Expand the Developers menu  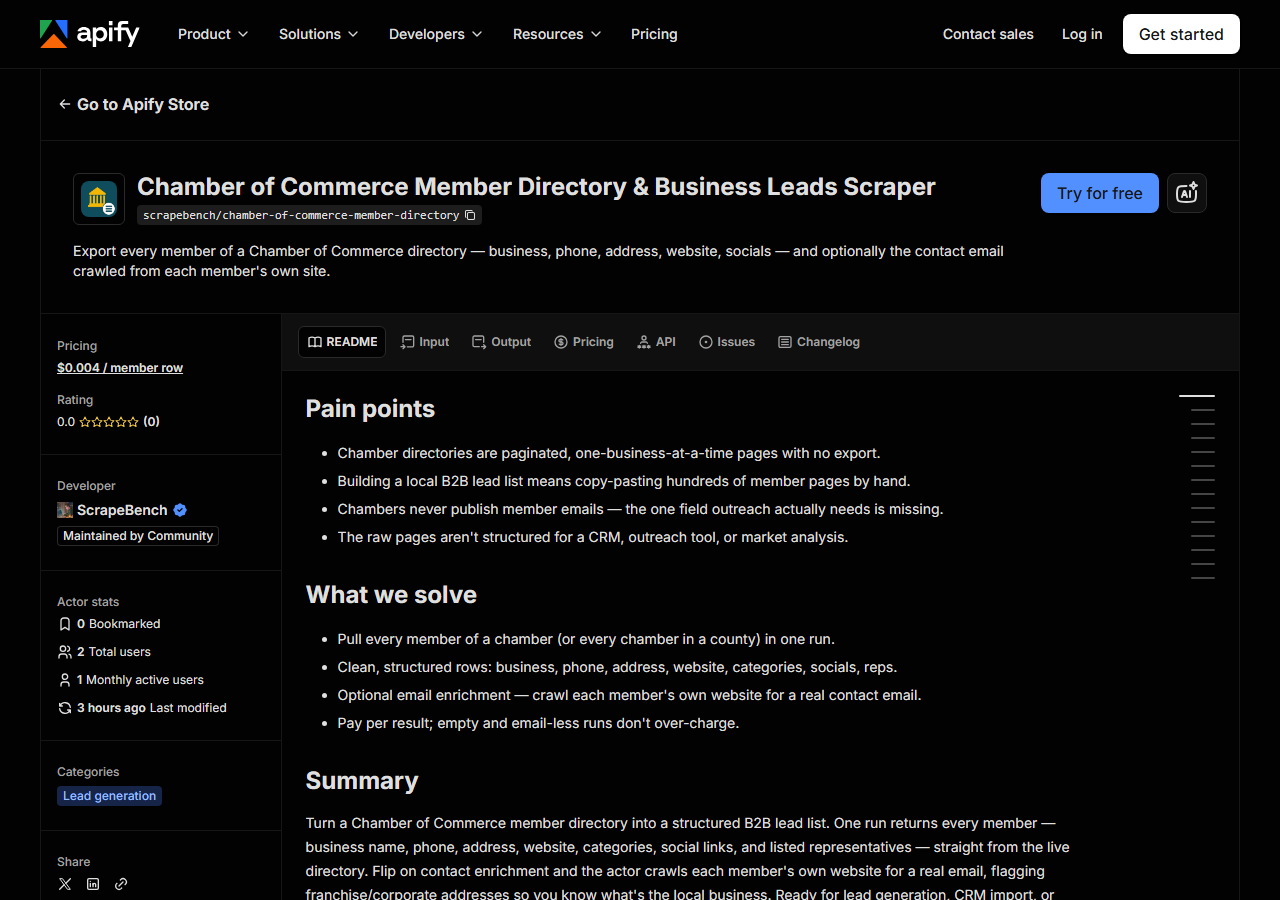point(435,34)
